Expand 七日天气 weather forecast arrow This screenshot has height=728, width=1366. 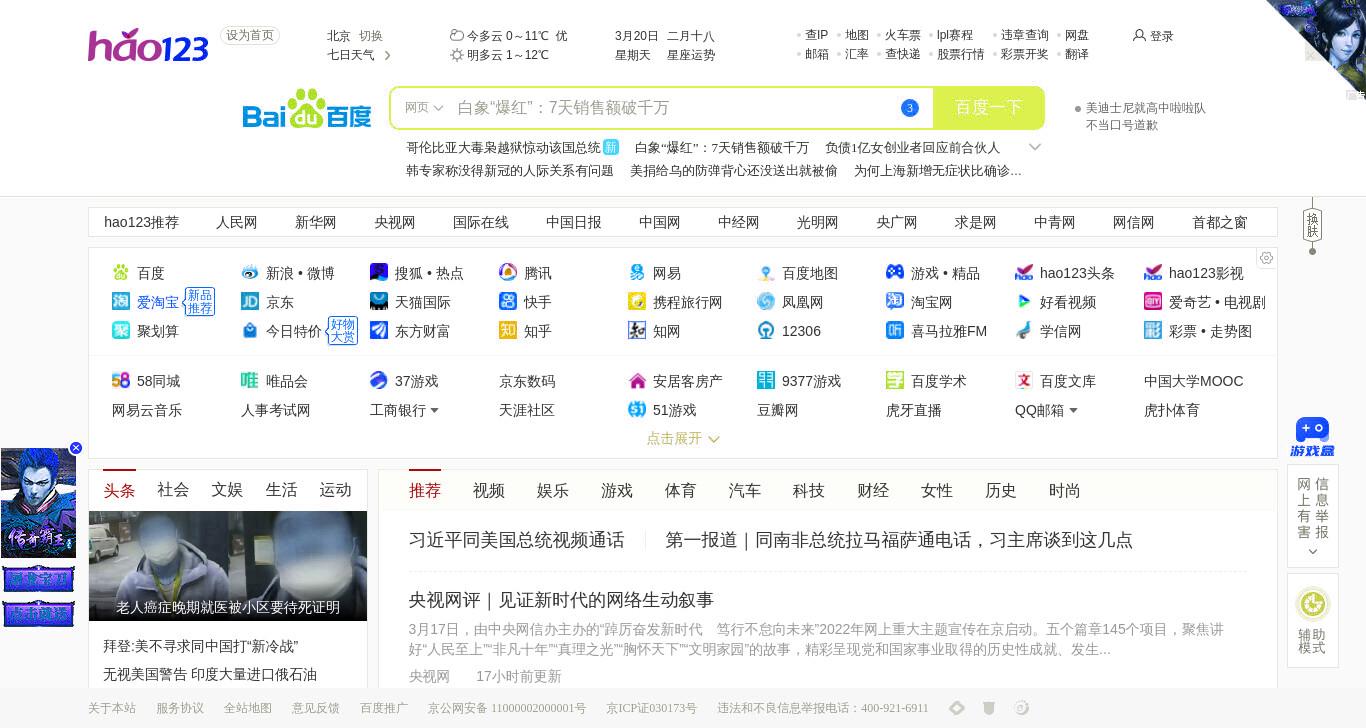coord(387,55)
